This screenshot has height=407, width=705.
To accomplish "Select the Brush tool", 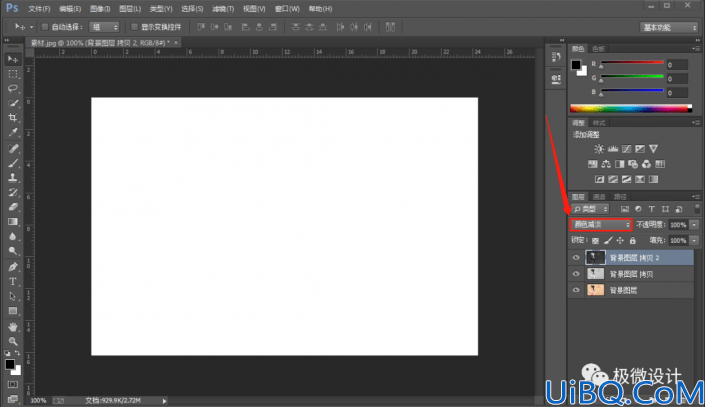I will point(13,163).
